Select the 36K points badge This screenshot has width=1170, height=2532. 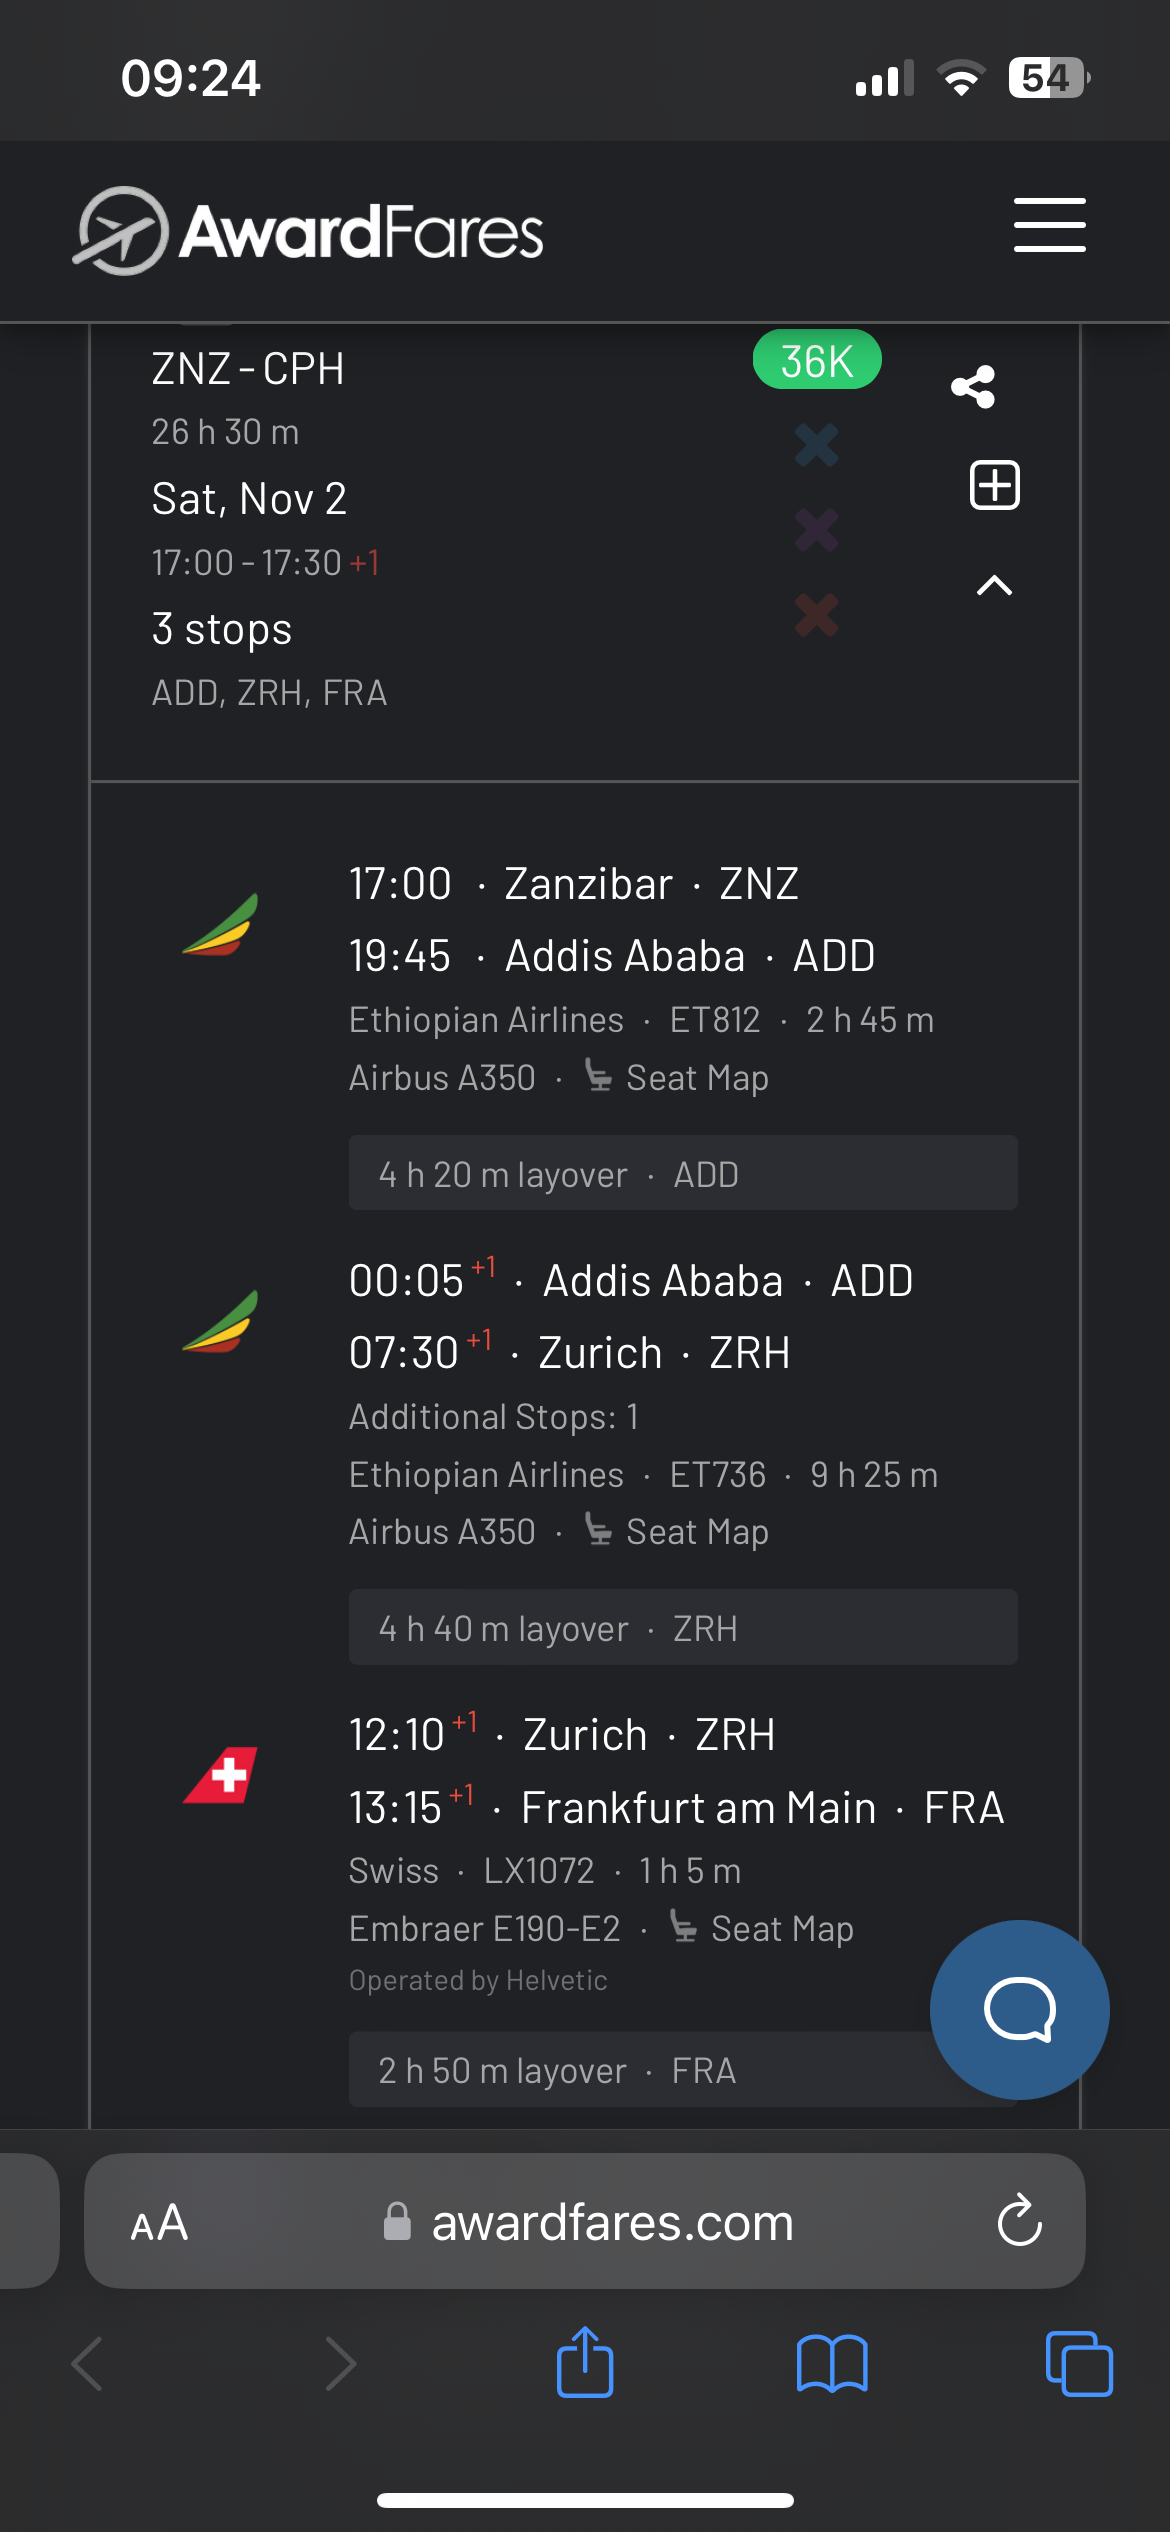(816, 360)
